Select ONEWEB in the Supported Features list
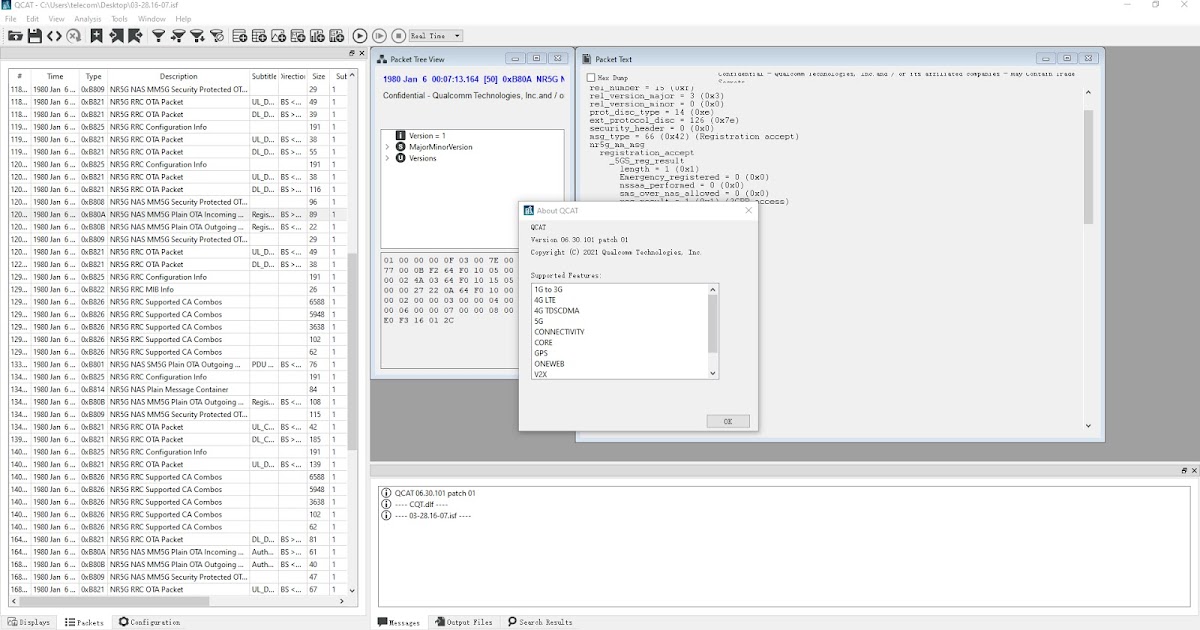This screenshot has width=1200, height=630. [549, 364]
